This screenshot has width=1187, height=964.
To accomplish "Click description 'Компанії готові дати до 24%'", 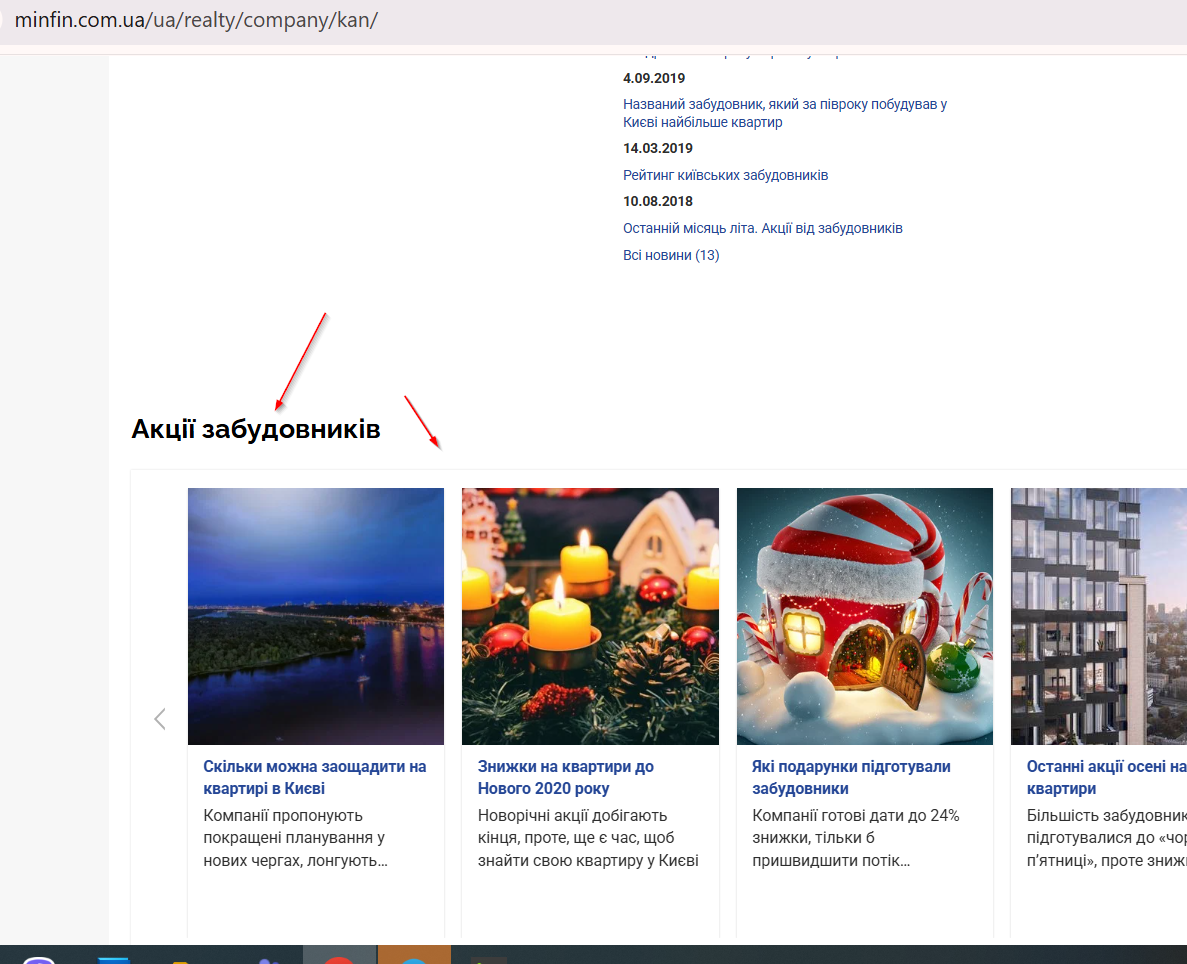I will tap(855, 838).
